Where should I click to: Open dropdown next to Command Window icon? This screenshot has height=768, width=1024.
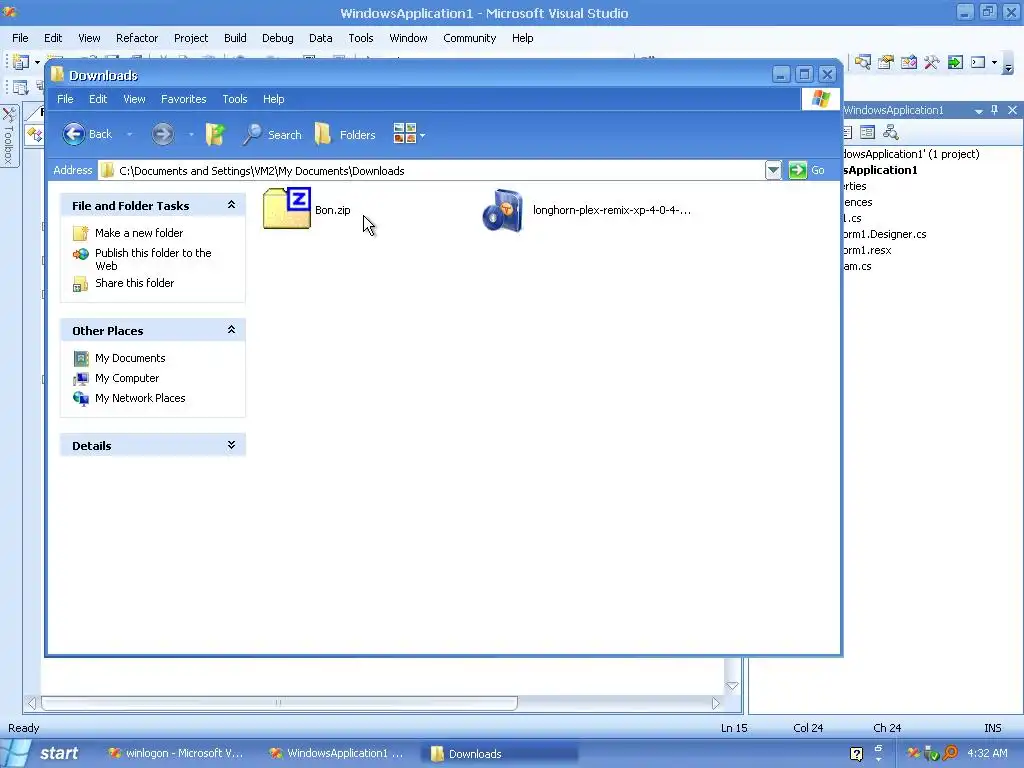pos(994,63)
